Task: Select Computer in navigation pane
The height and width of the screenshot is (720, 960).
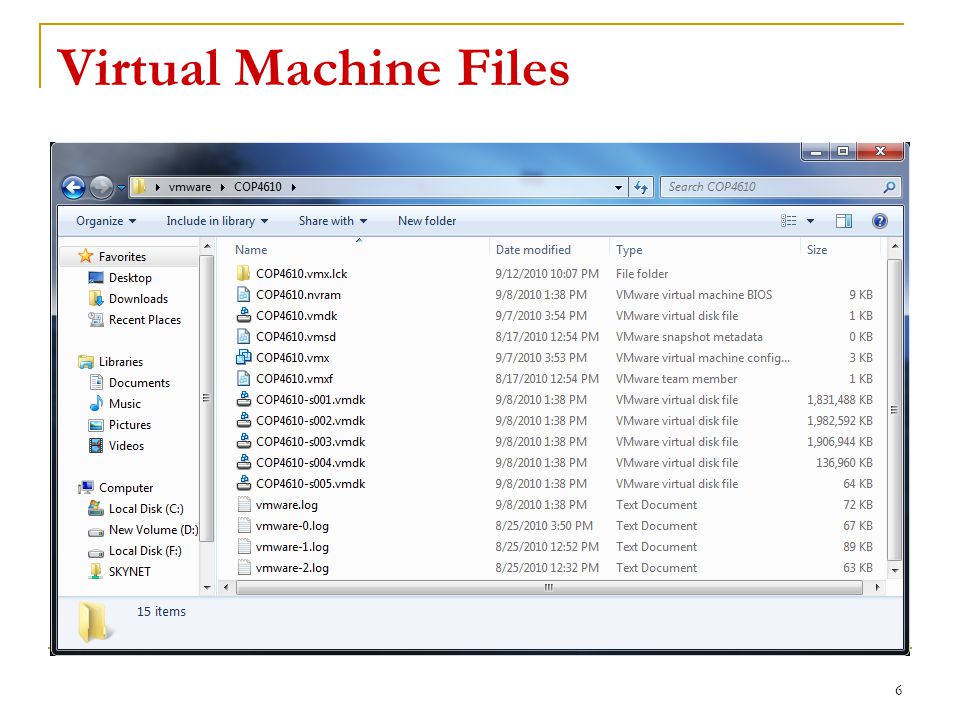Action: (x=126, y=488)
